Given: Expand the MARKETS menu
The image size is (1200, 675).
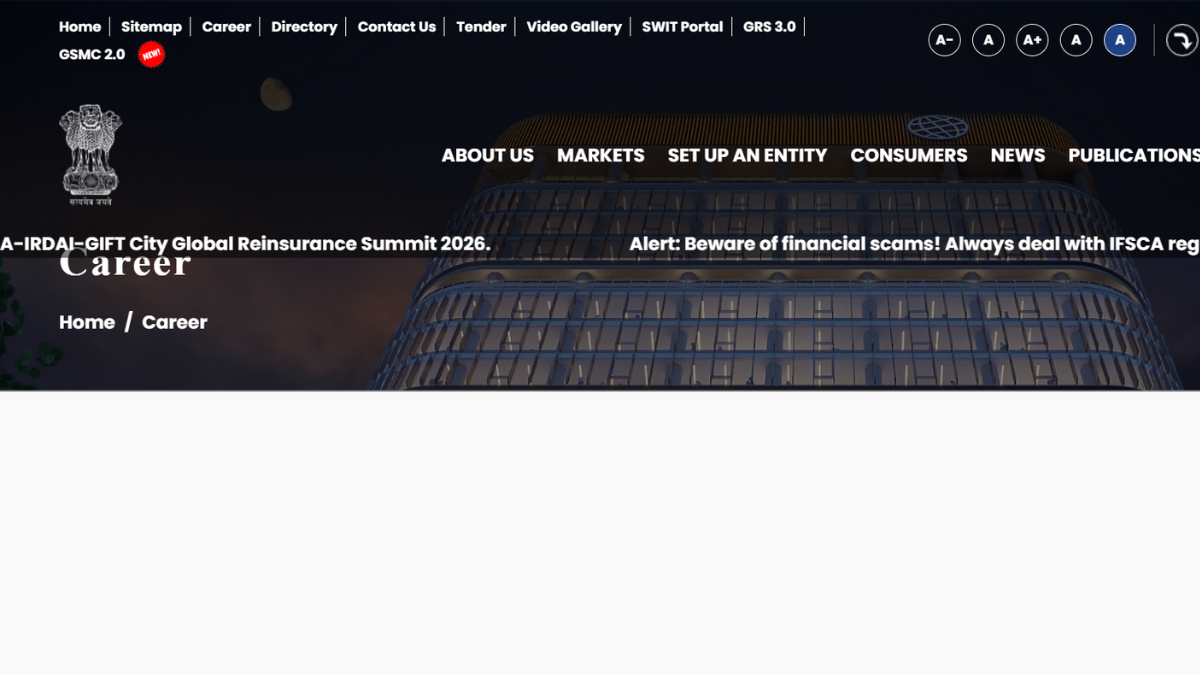Looking at the screenshot, I should (x=600, y=155).
